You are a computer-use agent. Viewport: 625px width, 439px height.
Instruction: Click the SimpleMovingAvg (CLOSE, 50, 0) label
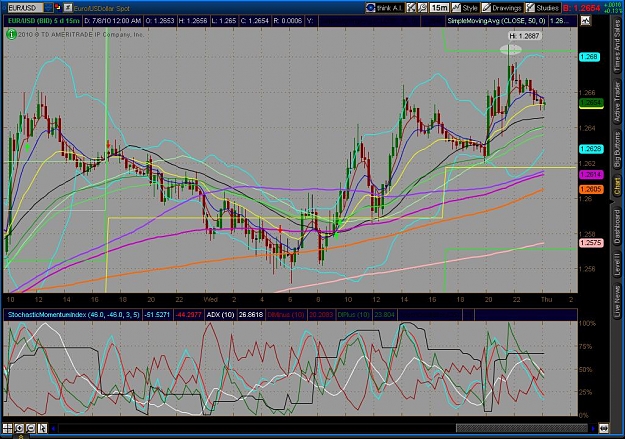click(x=496, y=21)
